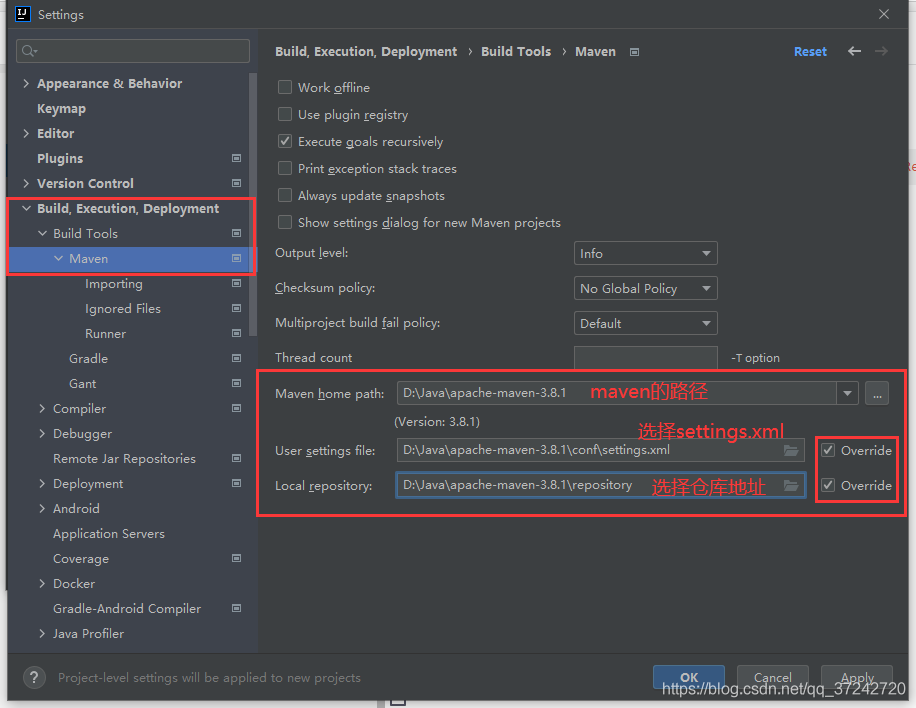Select Ignored Files under Maven
The image size is (916, 708).
point(123,308)
